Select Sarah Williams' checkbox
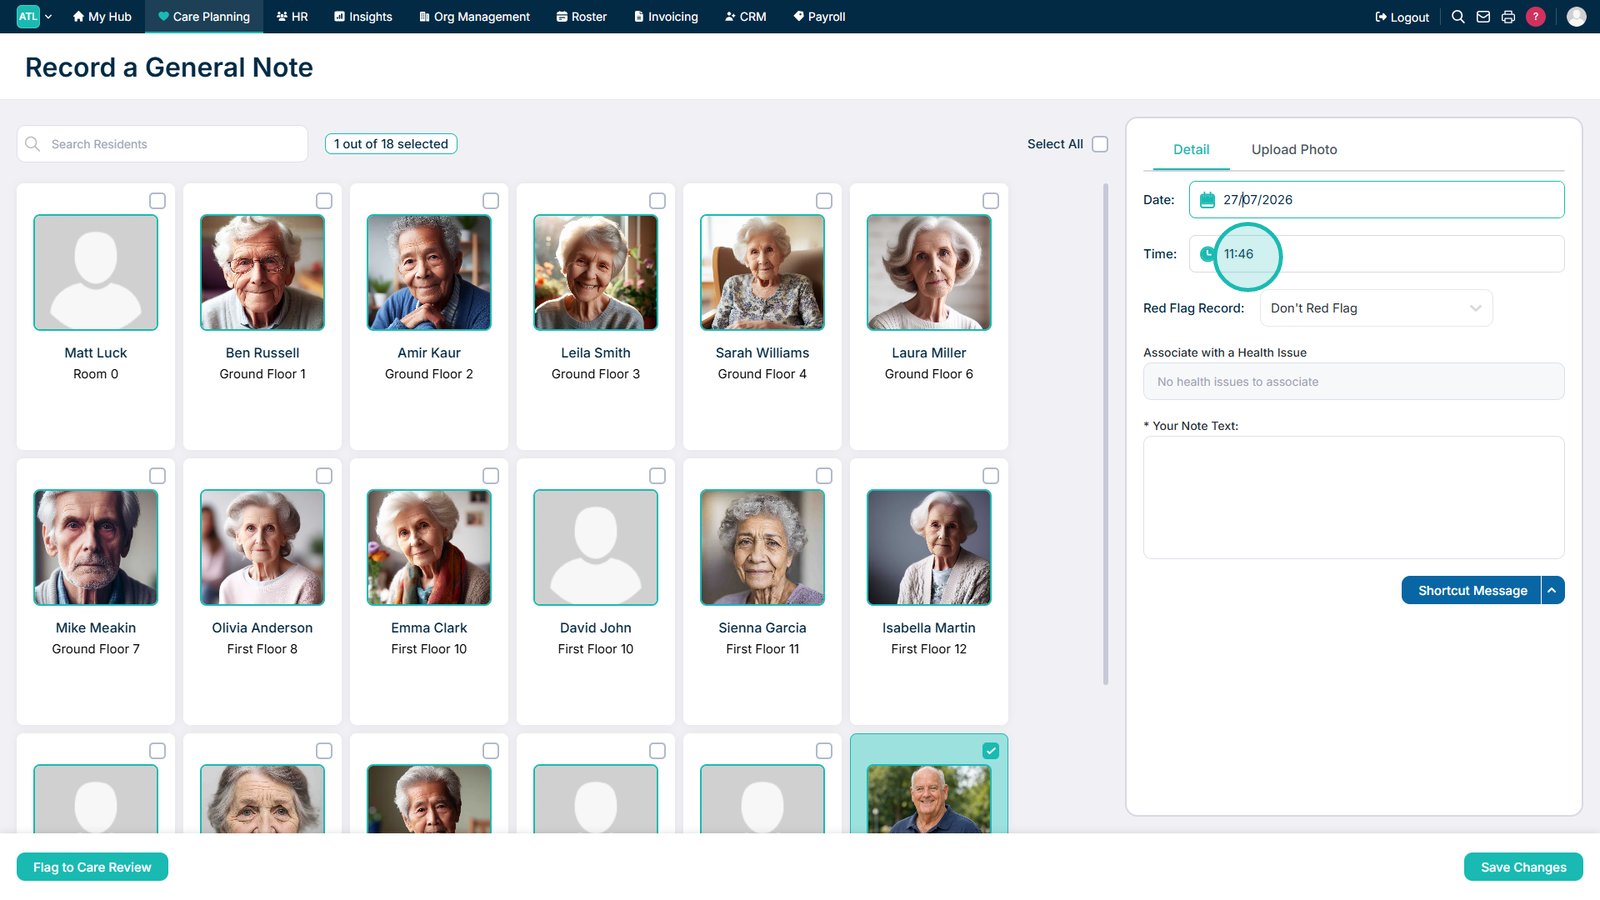This screenshot has width=1600, height=900. pyautogui.click(x=824, y=201)
